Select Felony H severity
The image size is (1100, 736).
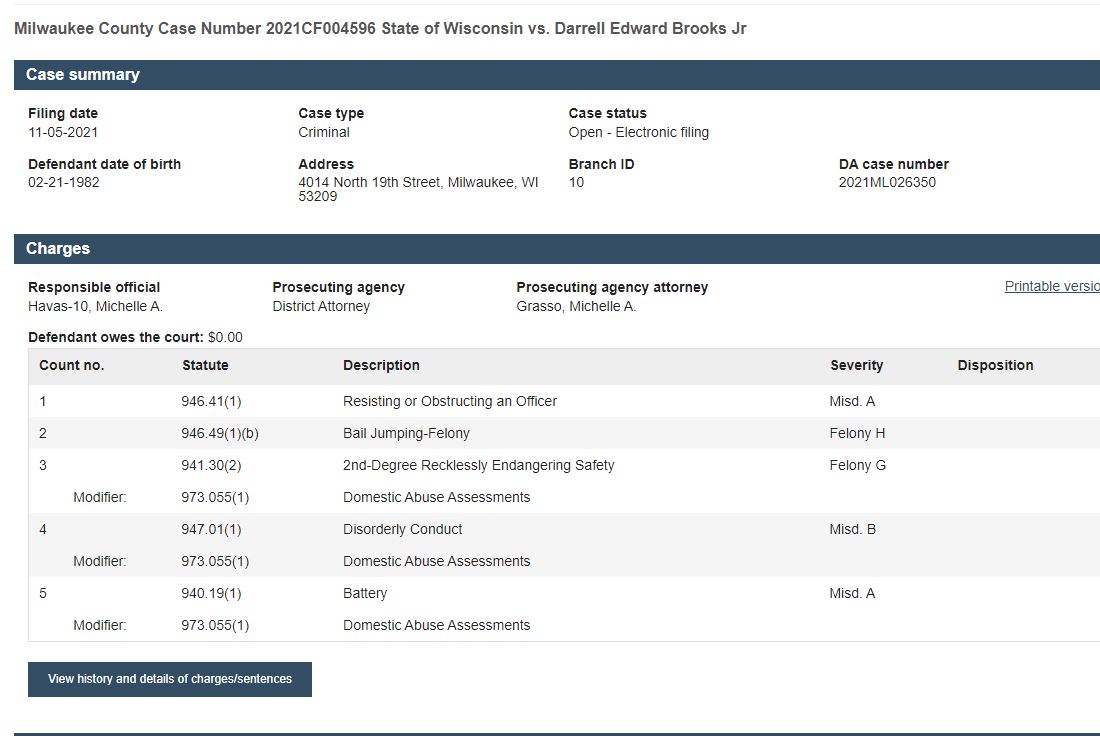pos(857,434)
